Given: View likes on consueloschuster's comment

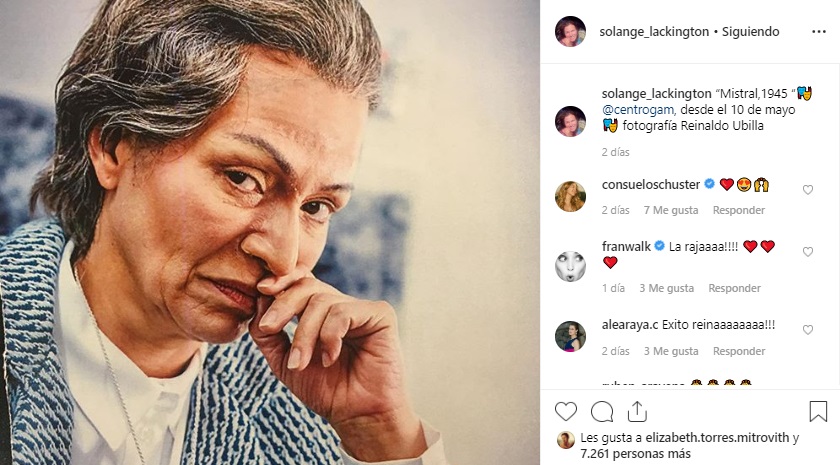Looking at the screenshot, I should click(669, 210).
